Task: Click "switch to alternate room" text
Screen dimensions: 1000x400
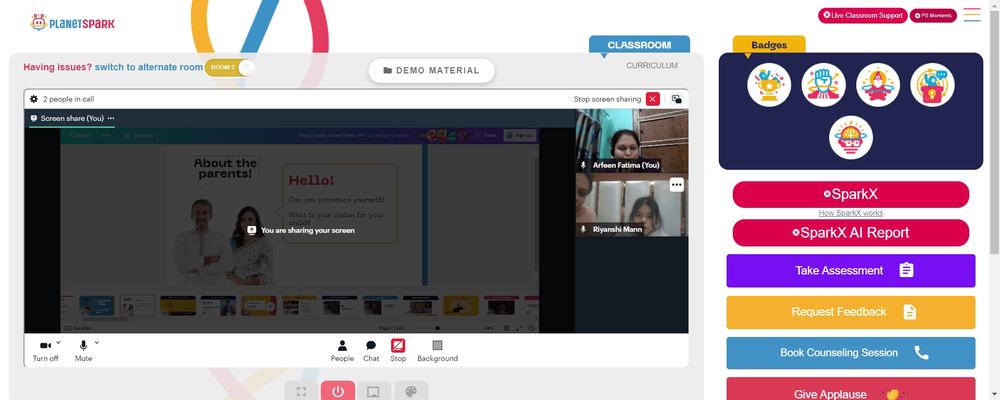Action: point(149,67)
